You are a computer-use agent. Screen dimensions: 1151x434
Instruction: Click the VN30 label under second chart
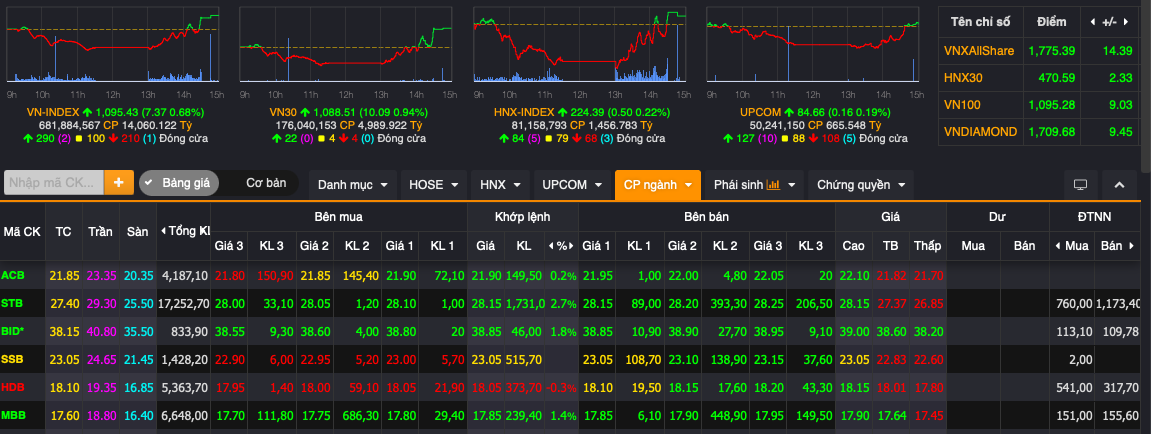pos(283,112)
